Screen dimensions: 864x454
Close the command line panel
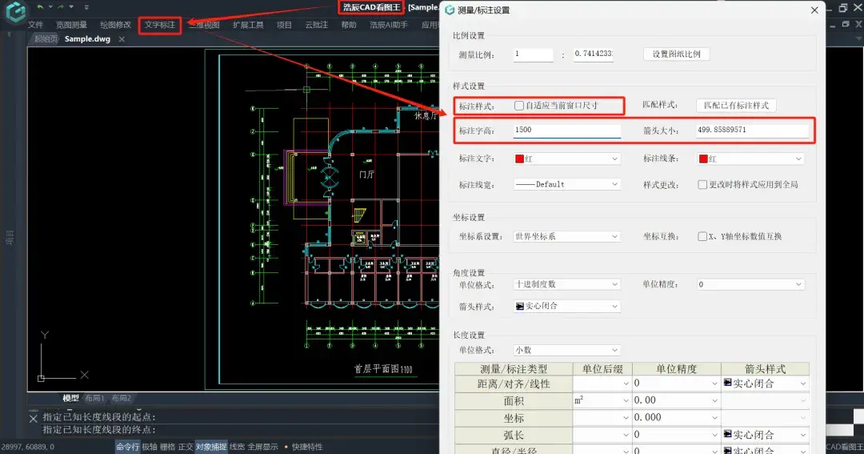(33, 419)
